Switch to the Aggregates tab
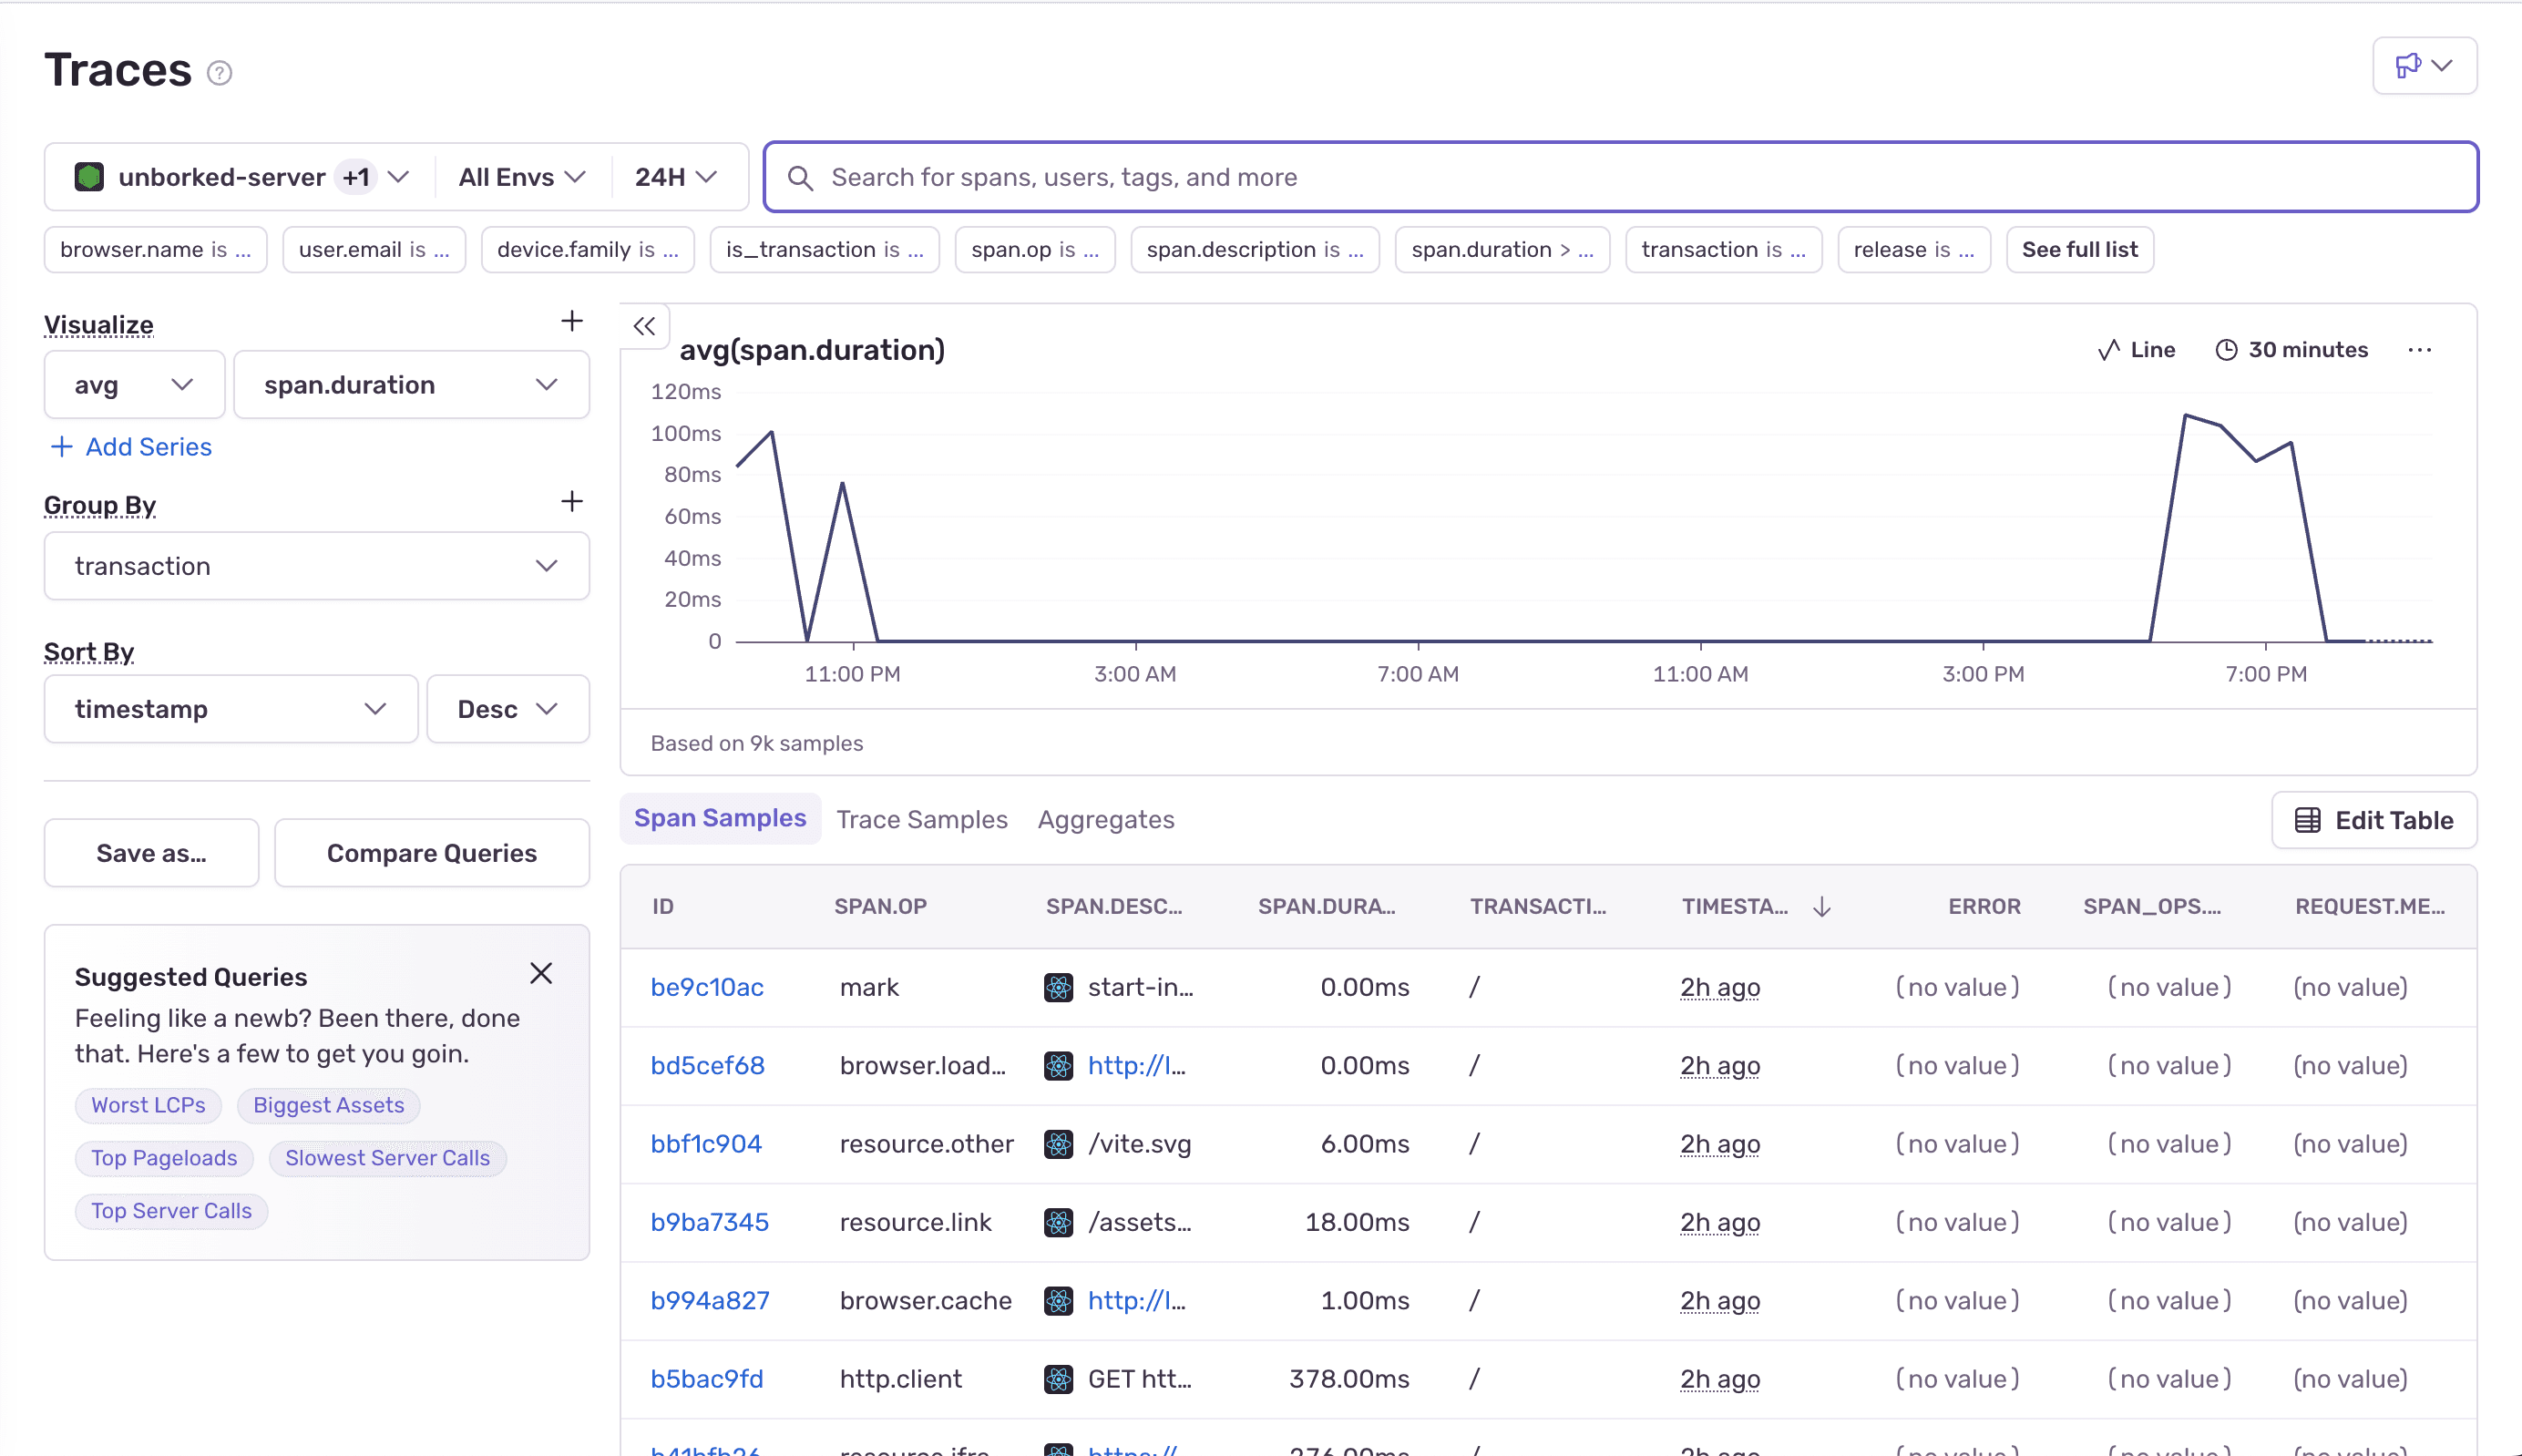 (1106, 819)
